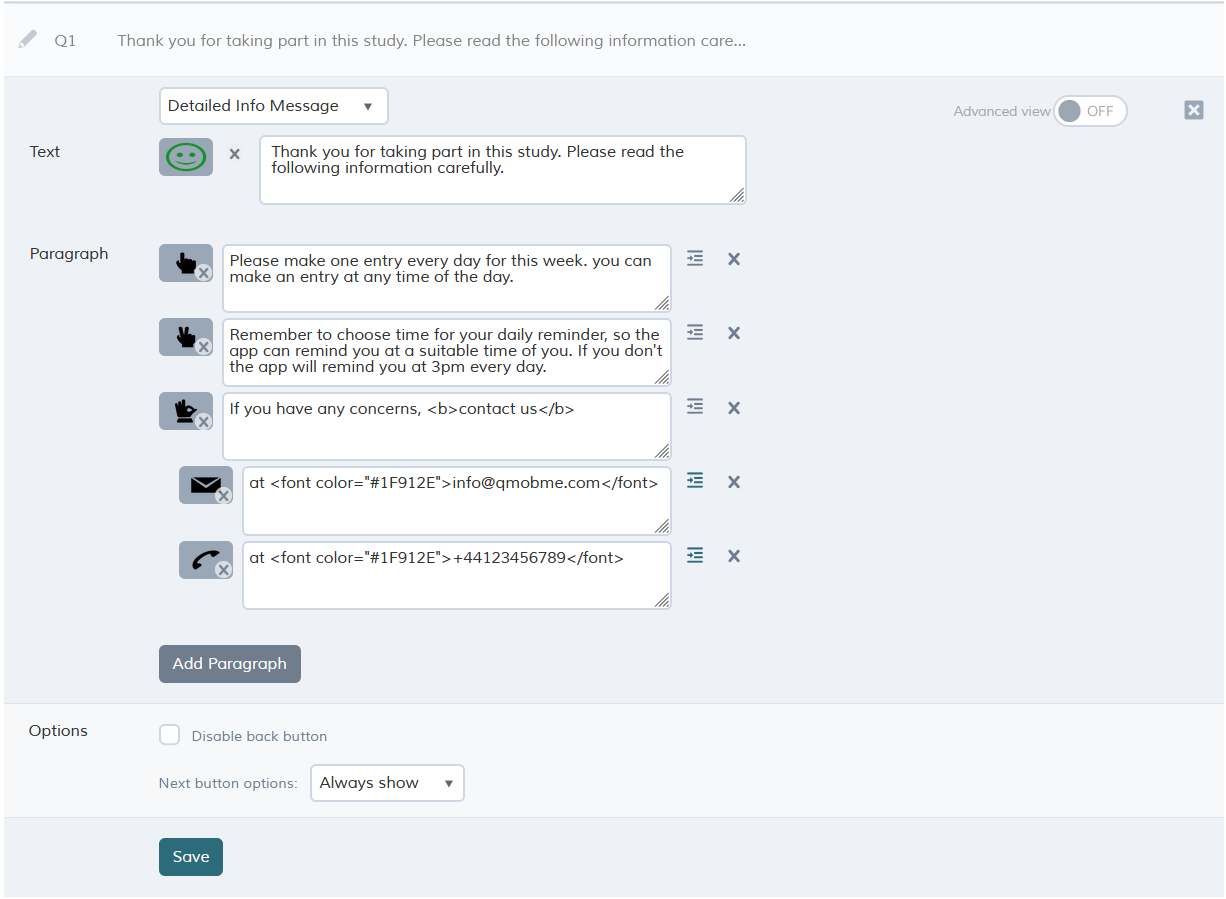Click the Add Paragraph button
The image size is (1226, 899).
click(x=230, y=664)
